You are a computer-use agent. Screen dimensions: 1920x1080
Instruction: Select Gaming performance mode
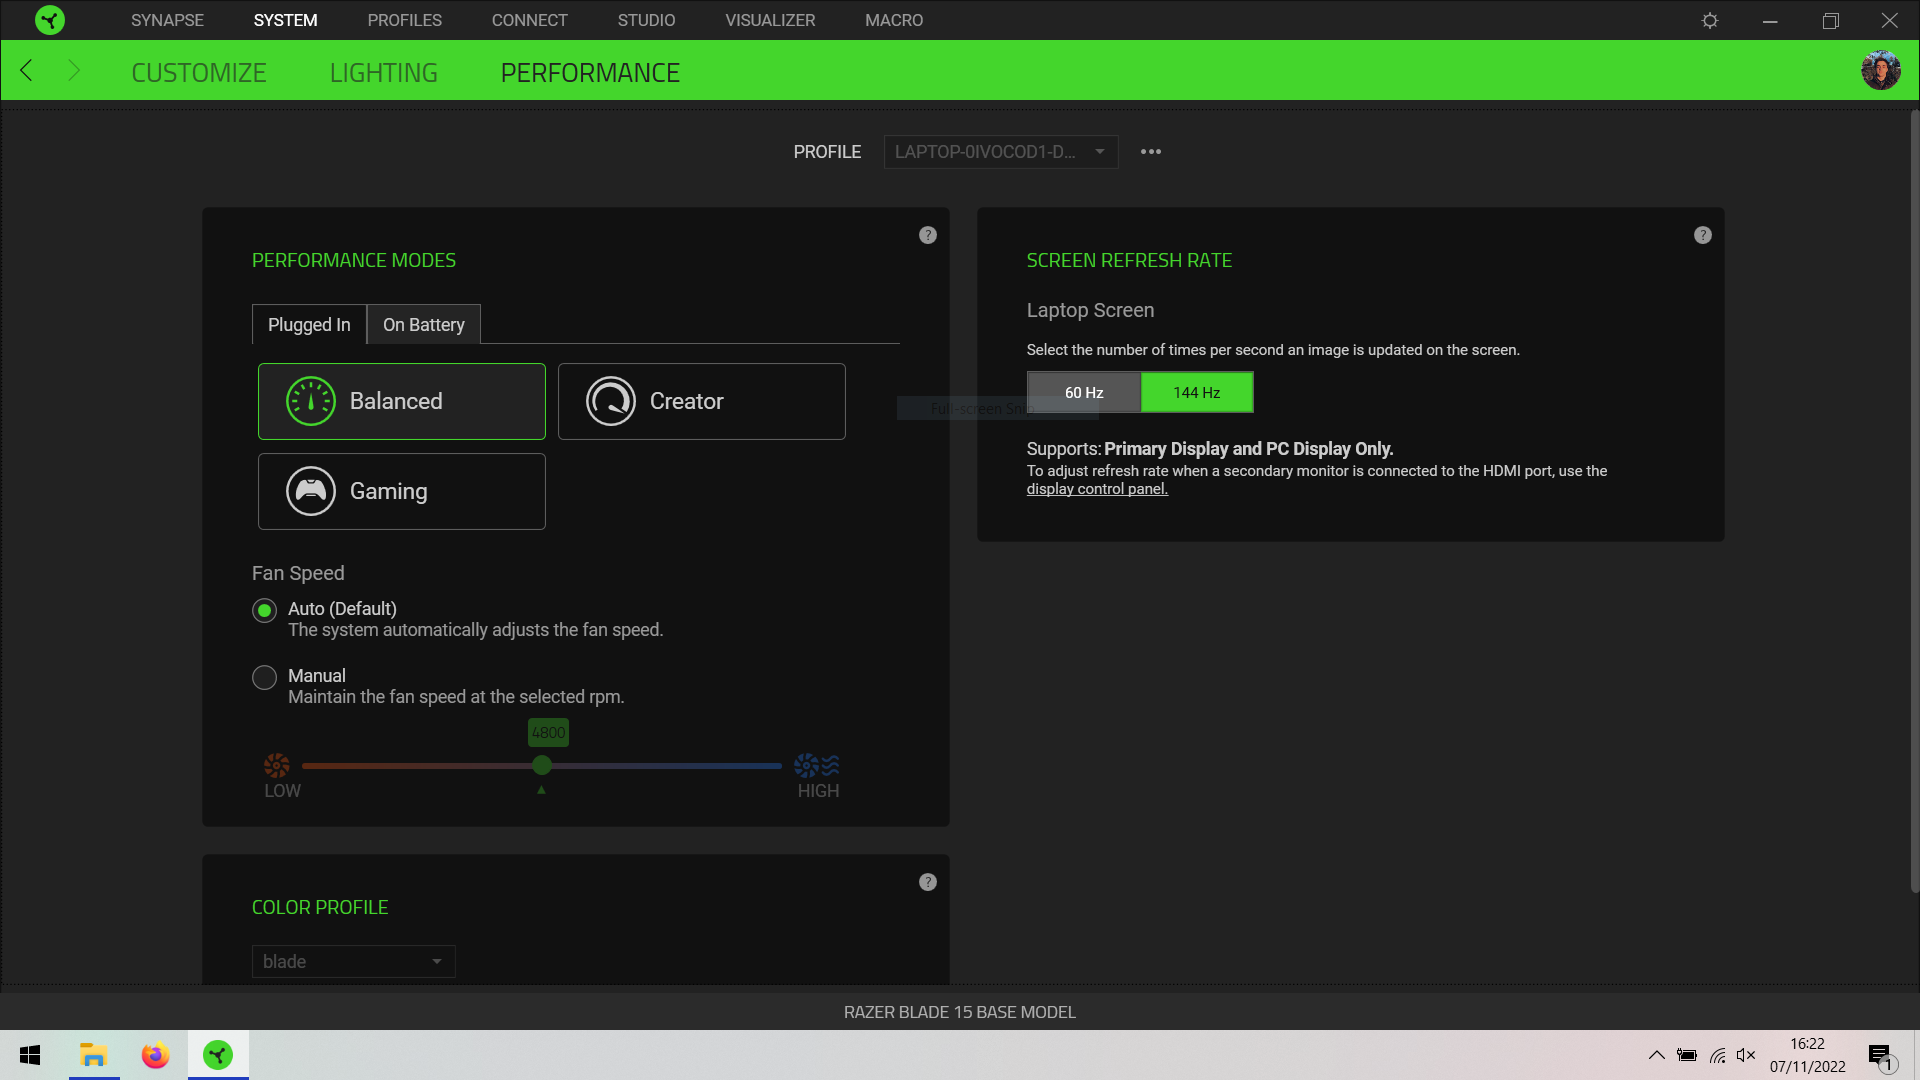click(401, 491)
